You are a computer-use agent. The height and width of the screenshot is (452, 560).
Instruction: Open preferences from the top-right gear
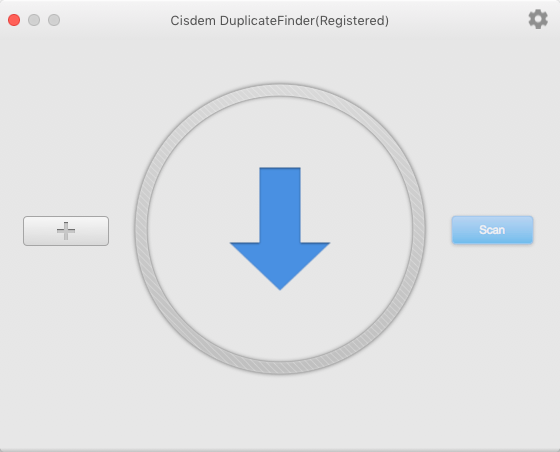538,19
